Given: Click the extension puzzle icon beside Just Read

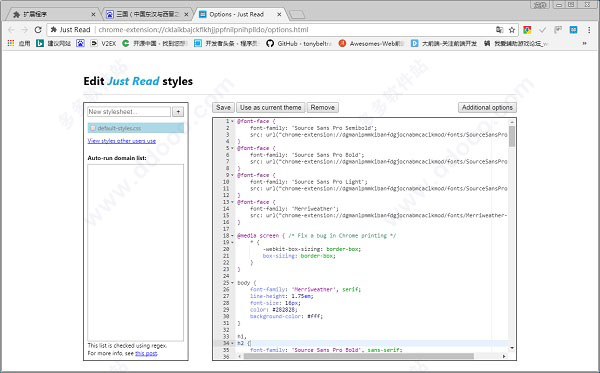Looking at the screenshot, I should 54,29.
